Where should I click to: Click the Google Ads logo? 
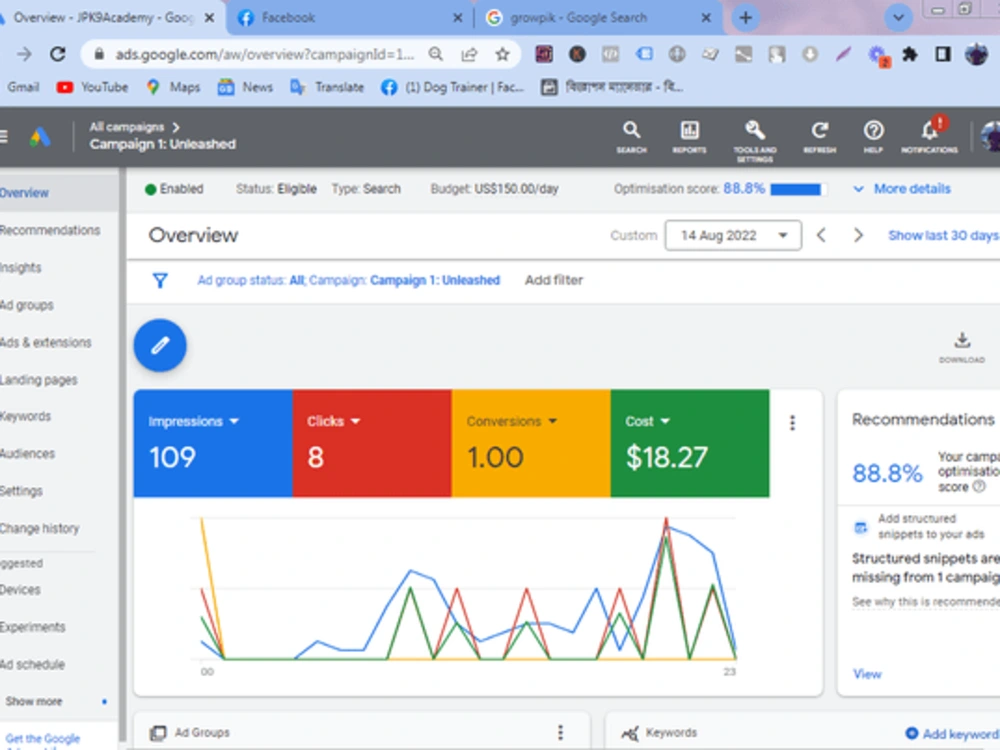tap(40, 136)
